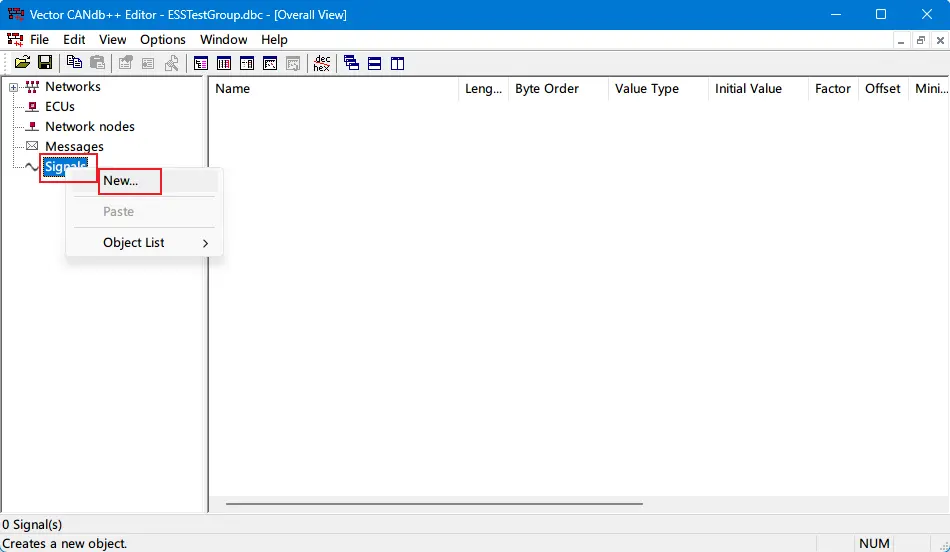
Task: Toggle the dec/hex number format icon
Action: point(321,63)
